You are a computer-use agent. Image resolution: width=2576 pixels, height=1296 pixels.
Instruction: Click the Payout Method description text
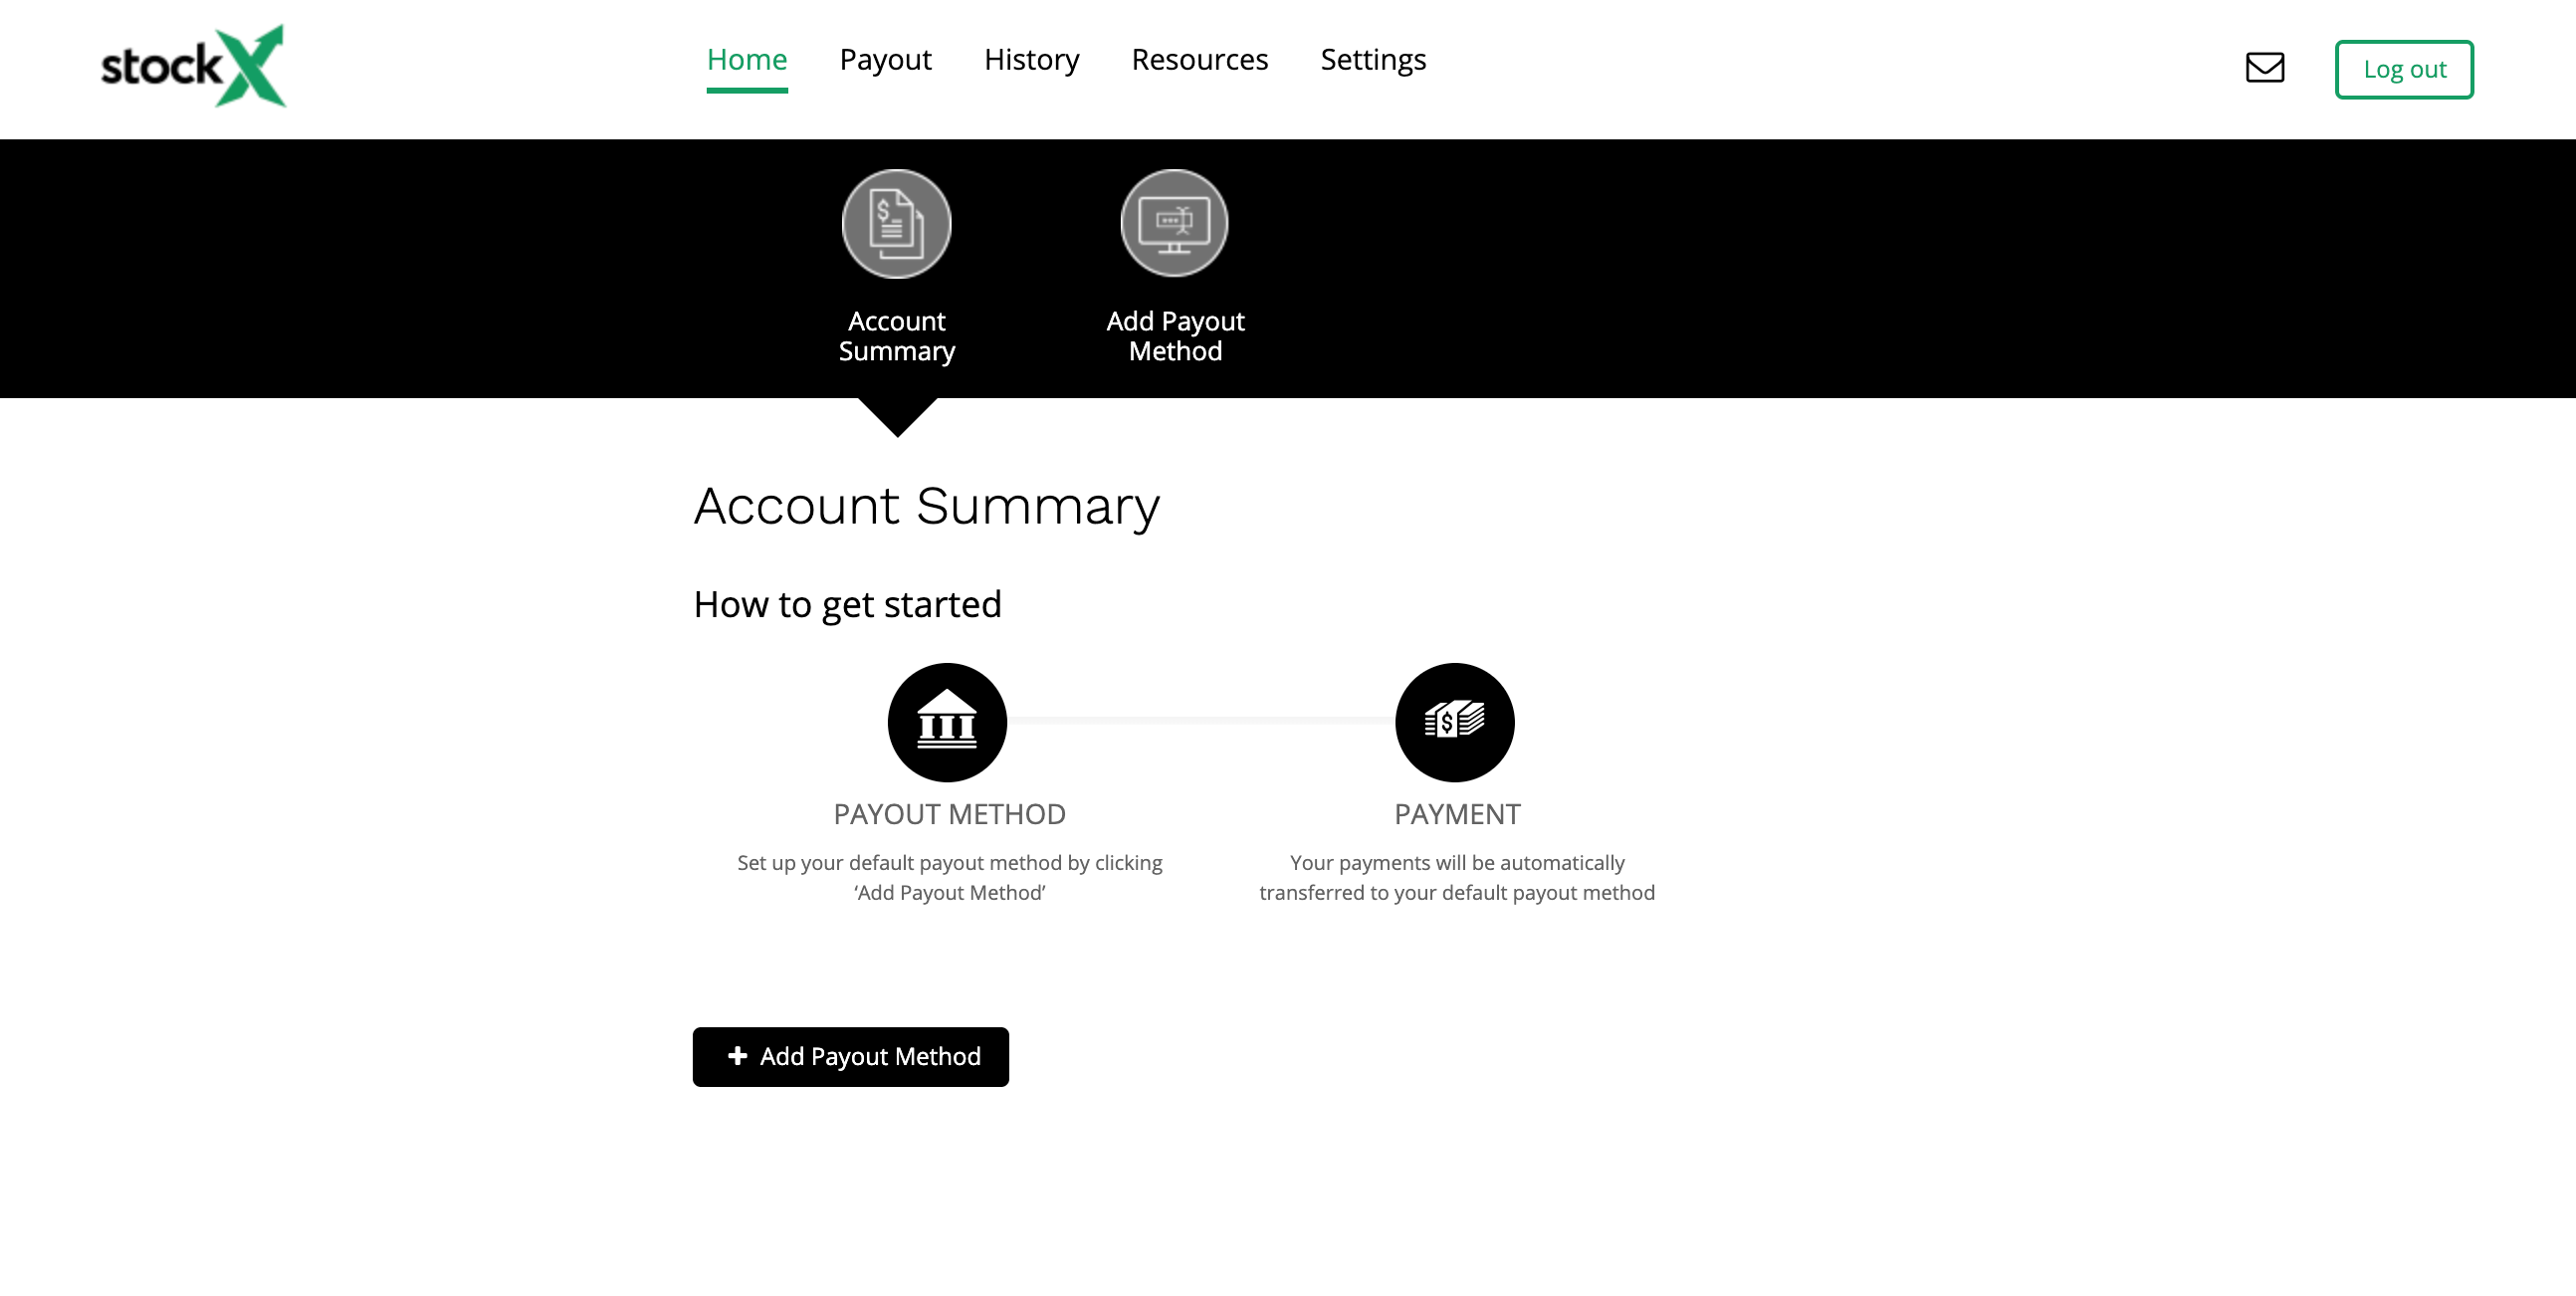click(948, 877)
